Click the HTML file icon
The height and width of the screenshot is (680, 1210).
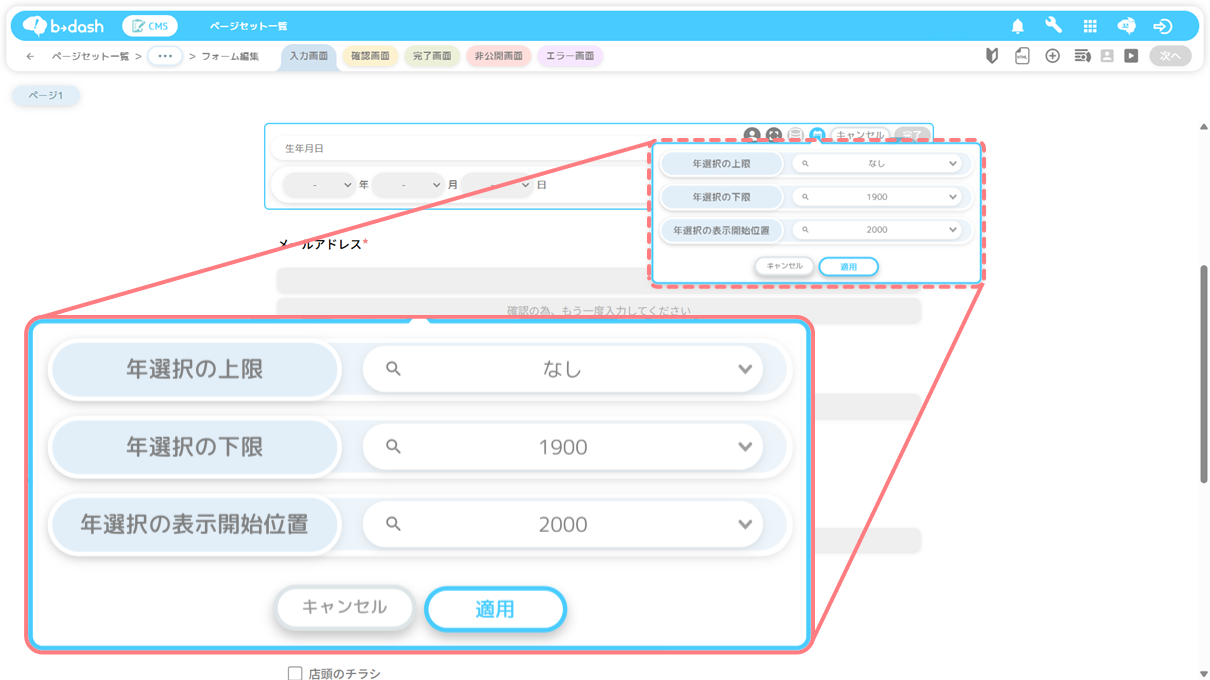pos(1022,56)
